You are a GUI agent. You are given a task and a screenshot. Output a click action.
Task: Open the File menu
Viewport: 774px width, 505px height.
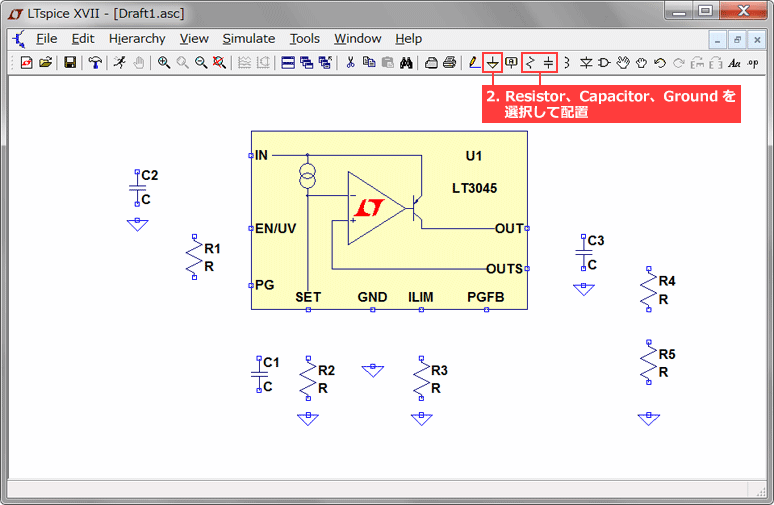[46, 39]
